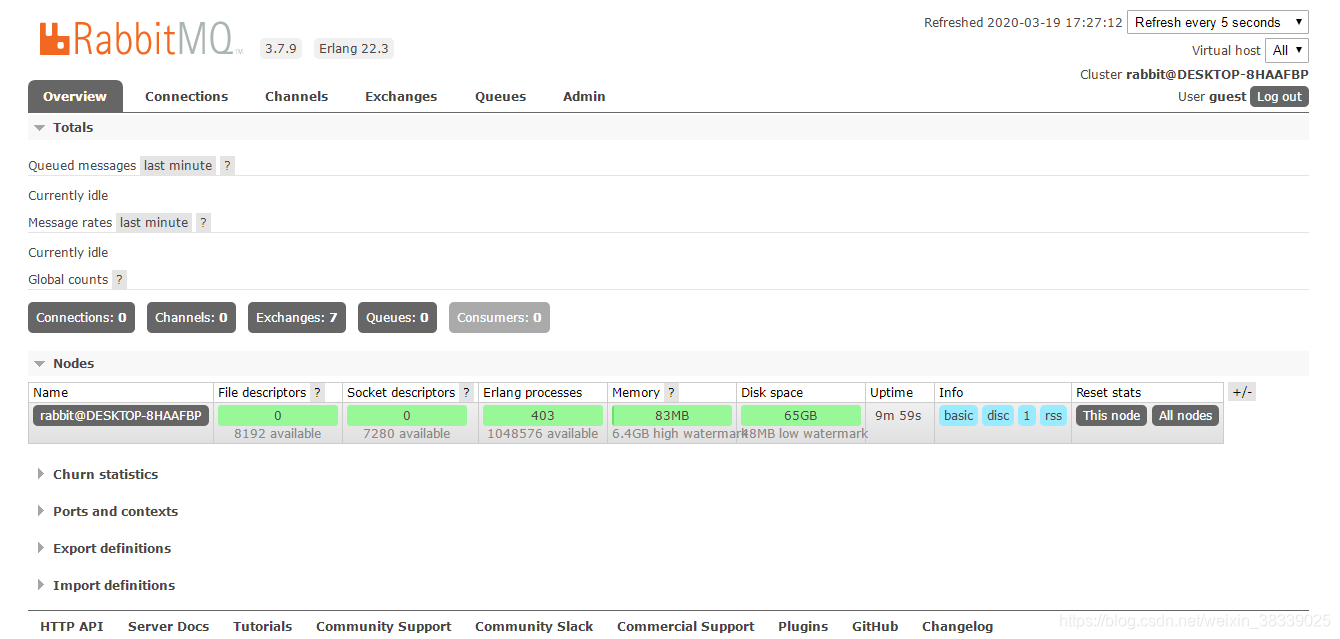
Task: Open the Tutorials footer link
Action: pos(263,627)
